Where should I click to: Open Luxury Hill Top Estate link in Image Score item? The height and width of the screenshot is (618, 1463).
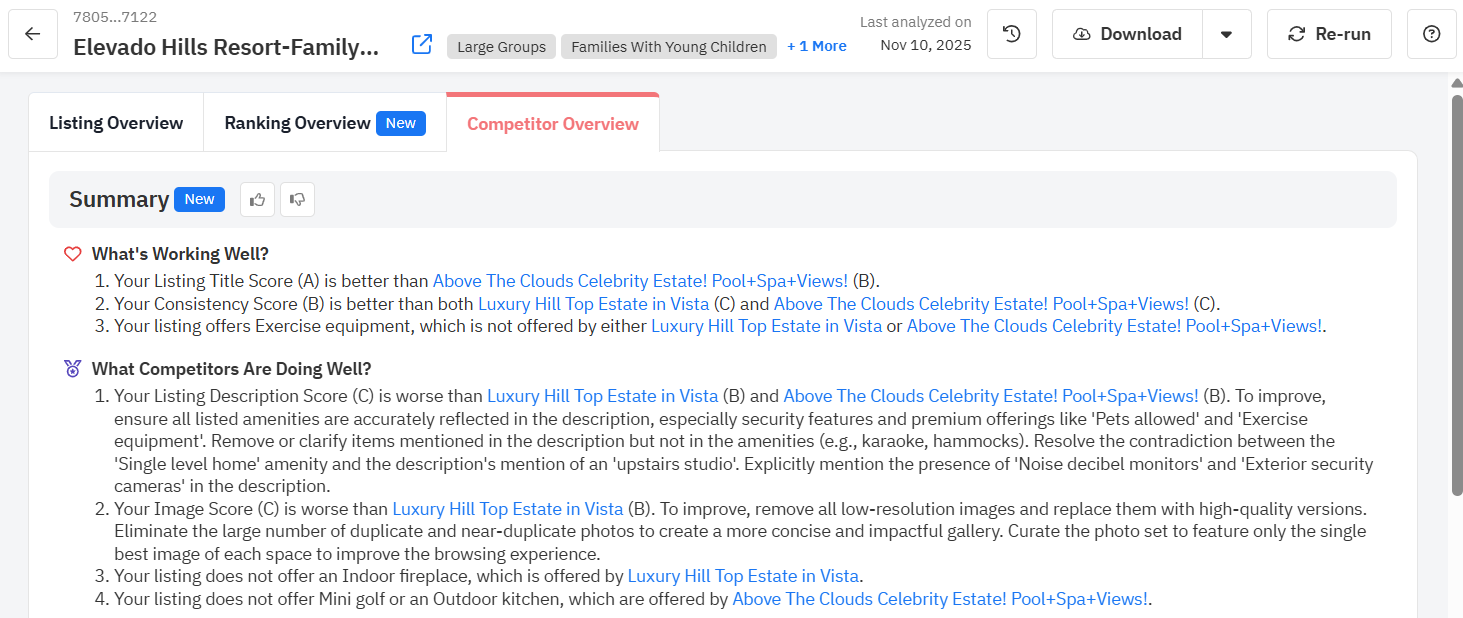click(x=507, y=509)
